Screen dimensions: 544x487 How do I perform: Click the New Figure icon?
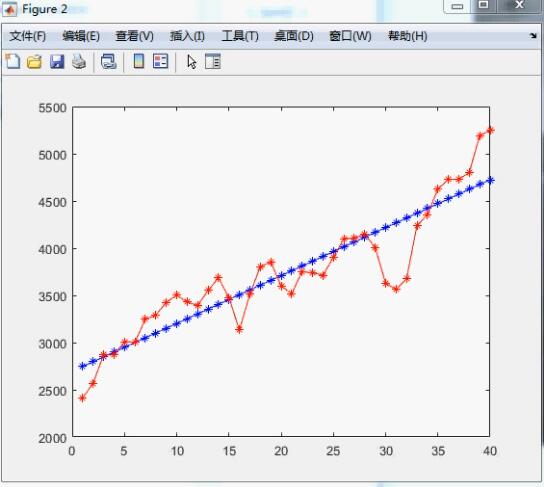tap(13, 61)
